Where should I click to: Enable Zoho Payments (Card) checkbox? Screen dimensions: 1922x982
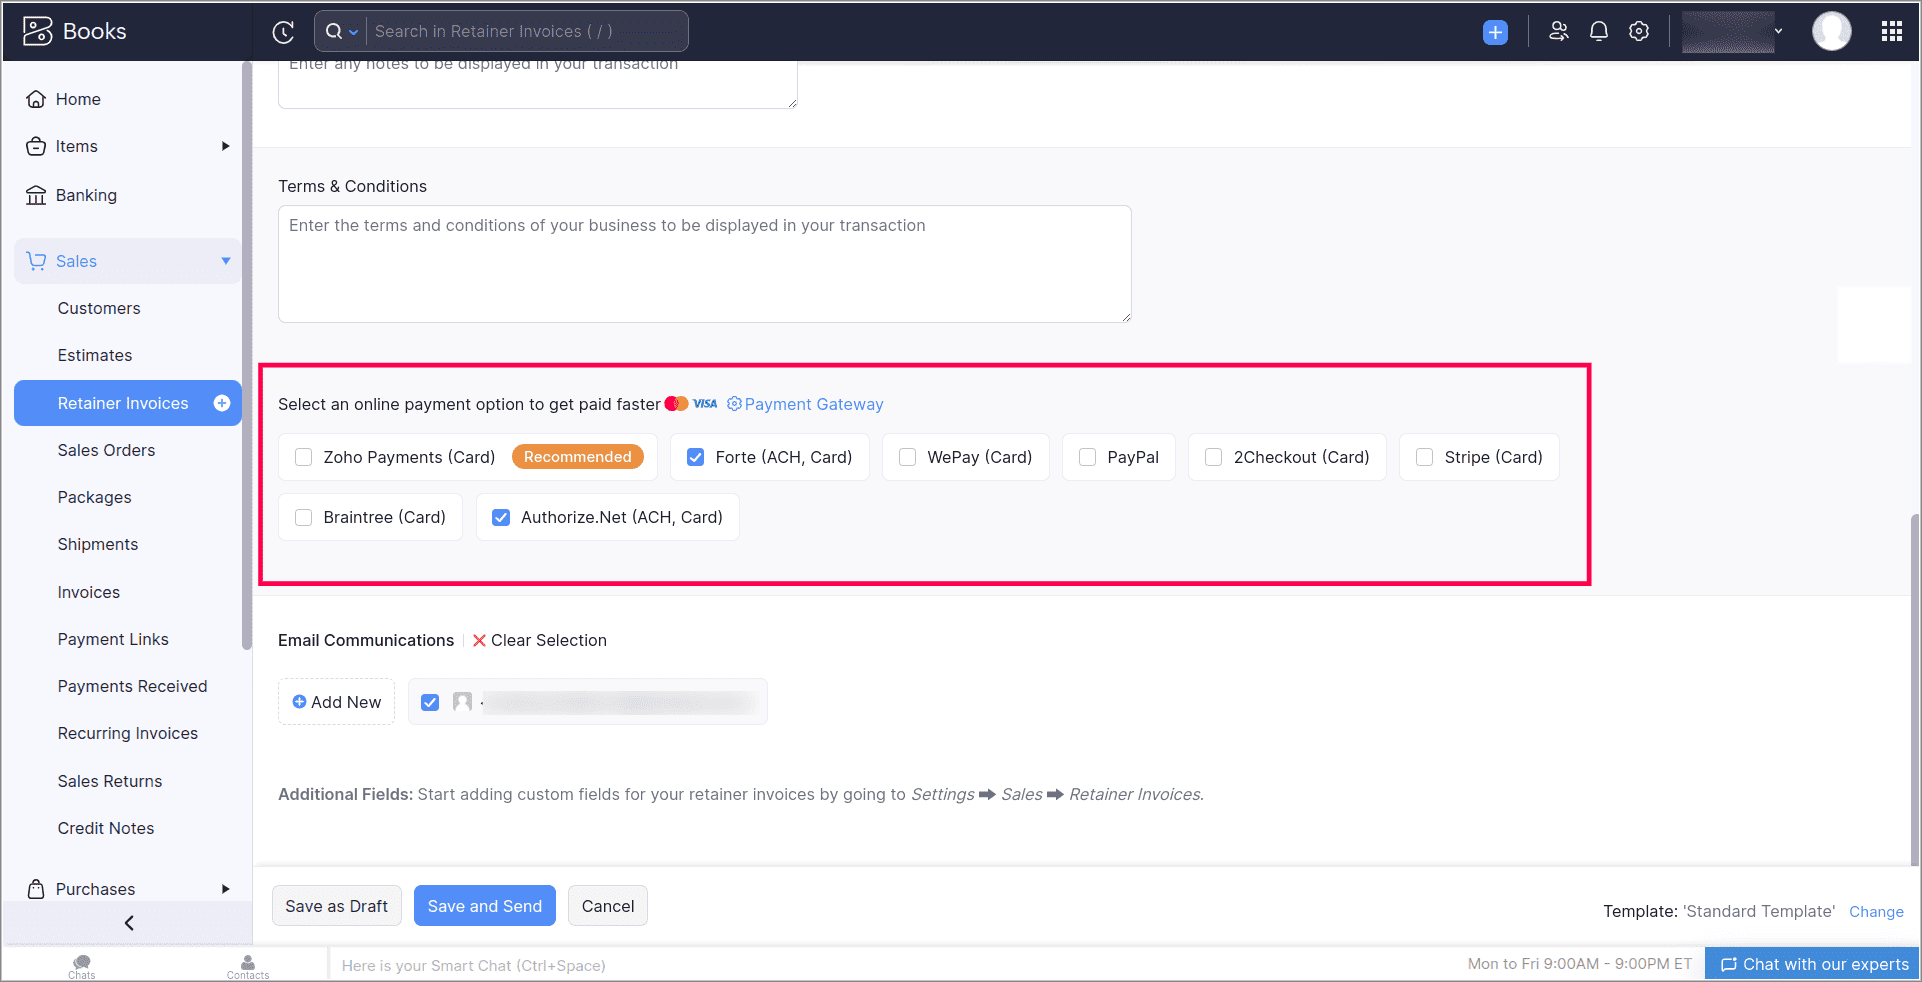click(x=303, y=457)
